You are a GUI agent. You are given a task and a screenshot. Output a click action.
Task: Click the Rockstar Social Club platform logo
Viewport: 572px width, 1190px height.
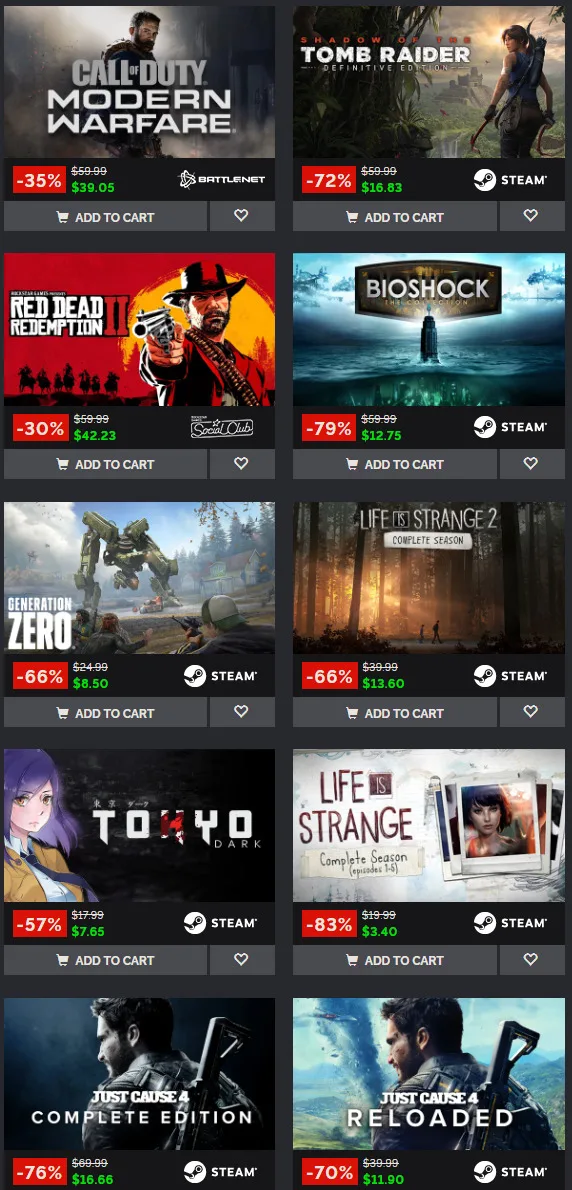click(222, 427)
